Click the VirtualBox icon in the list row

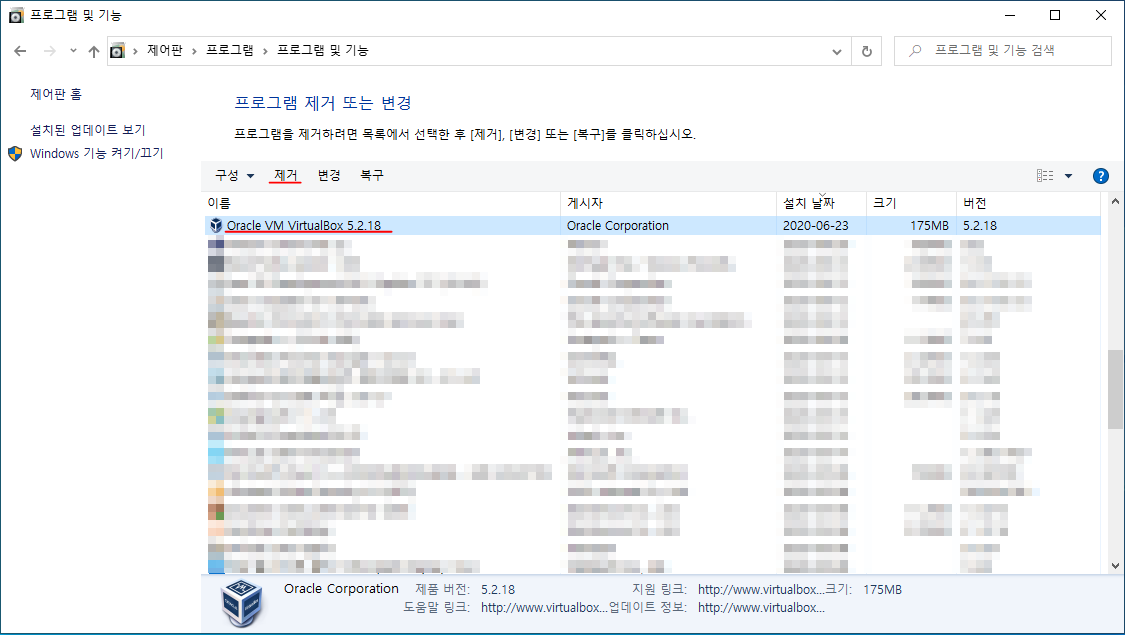[215, 225]
